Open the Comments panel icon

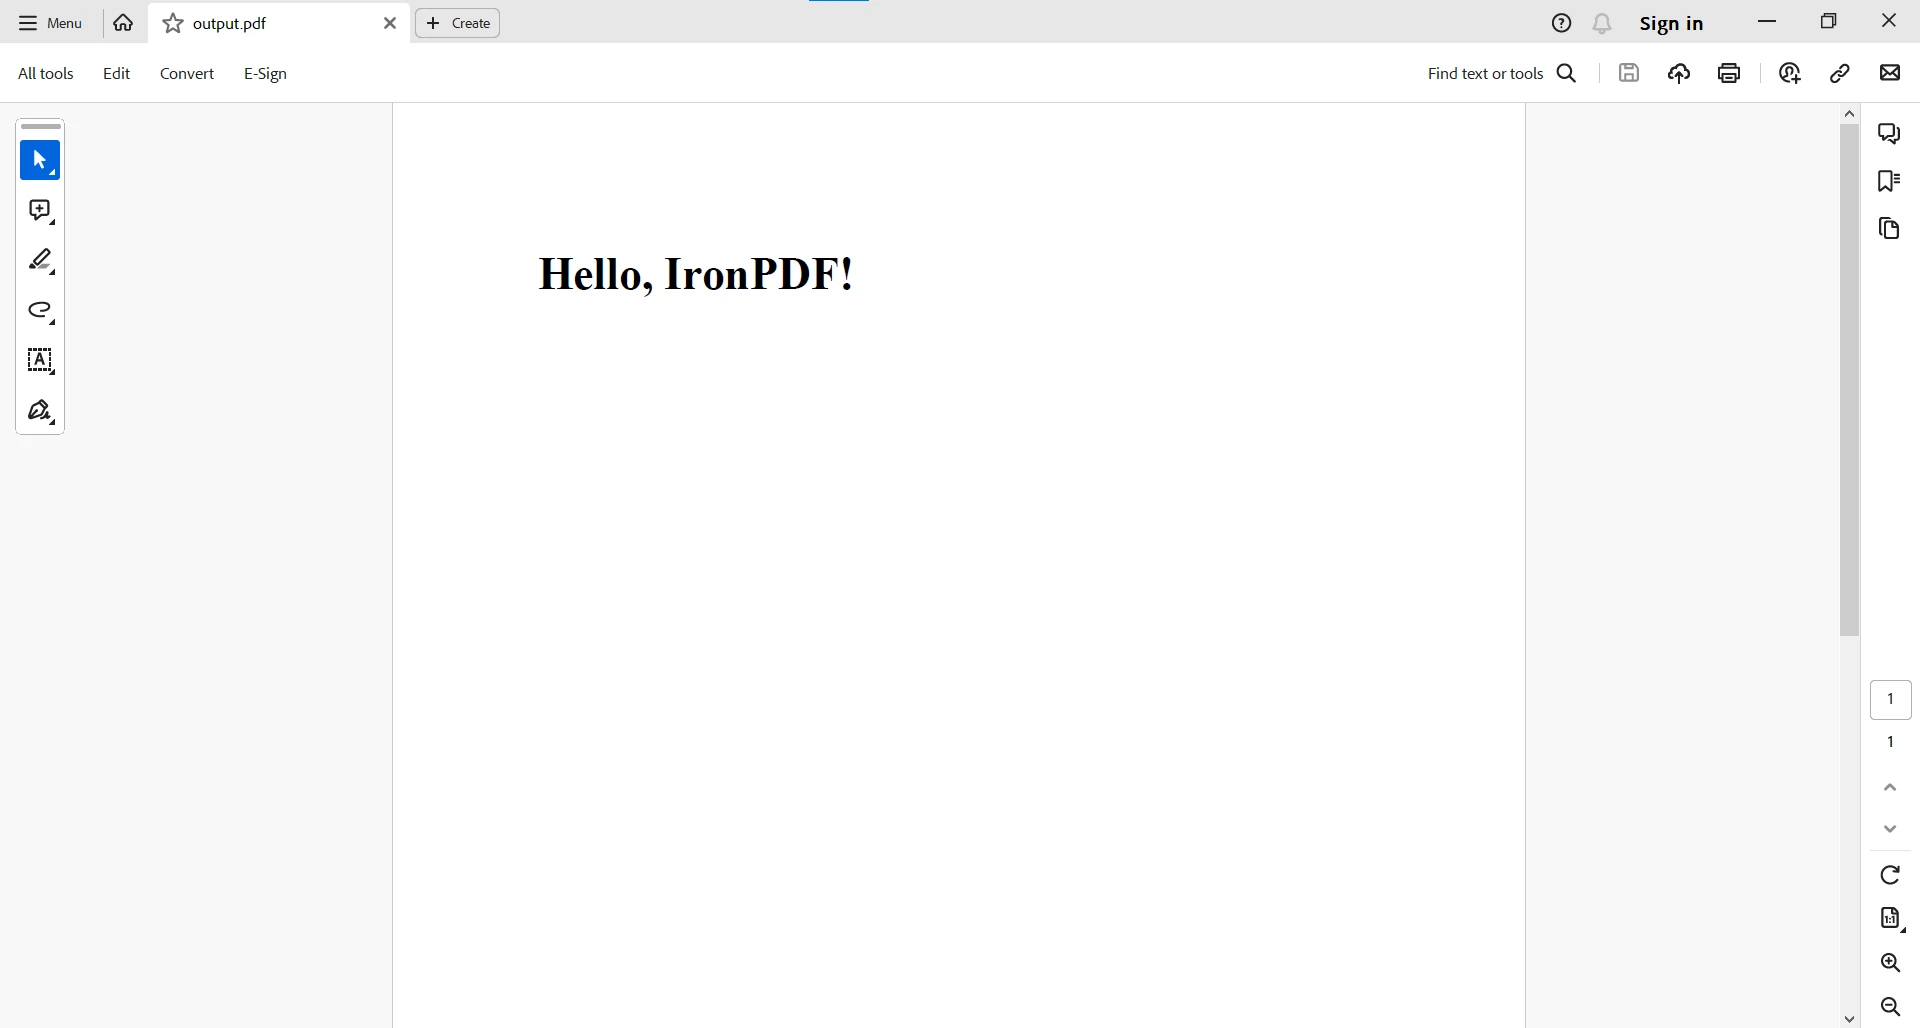point(1890,134)
